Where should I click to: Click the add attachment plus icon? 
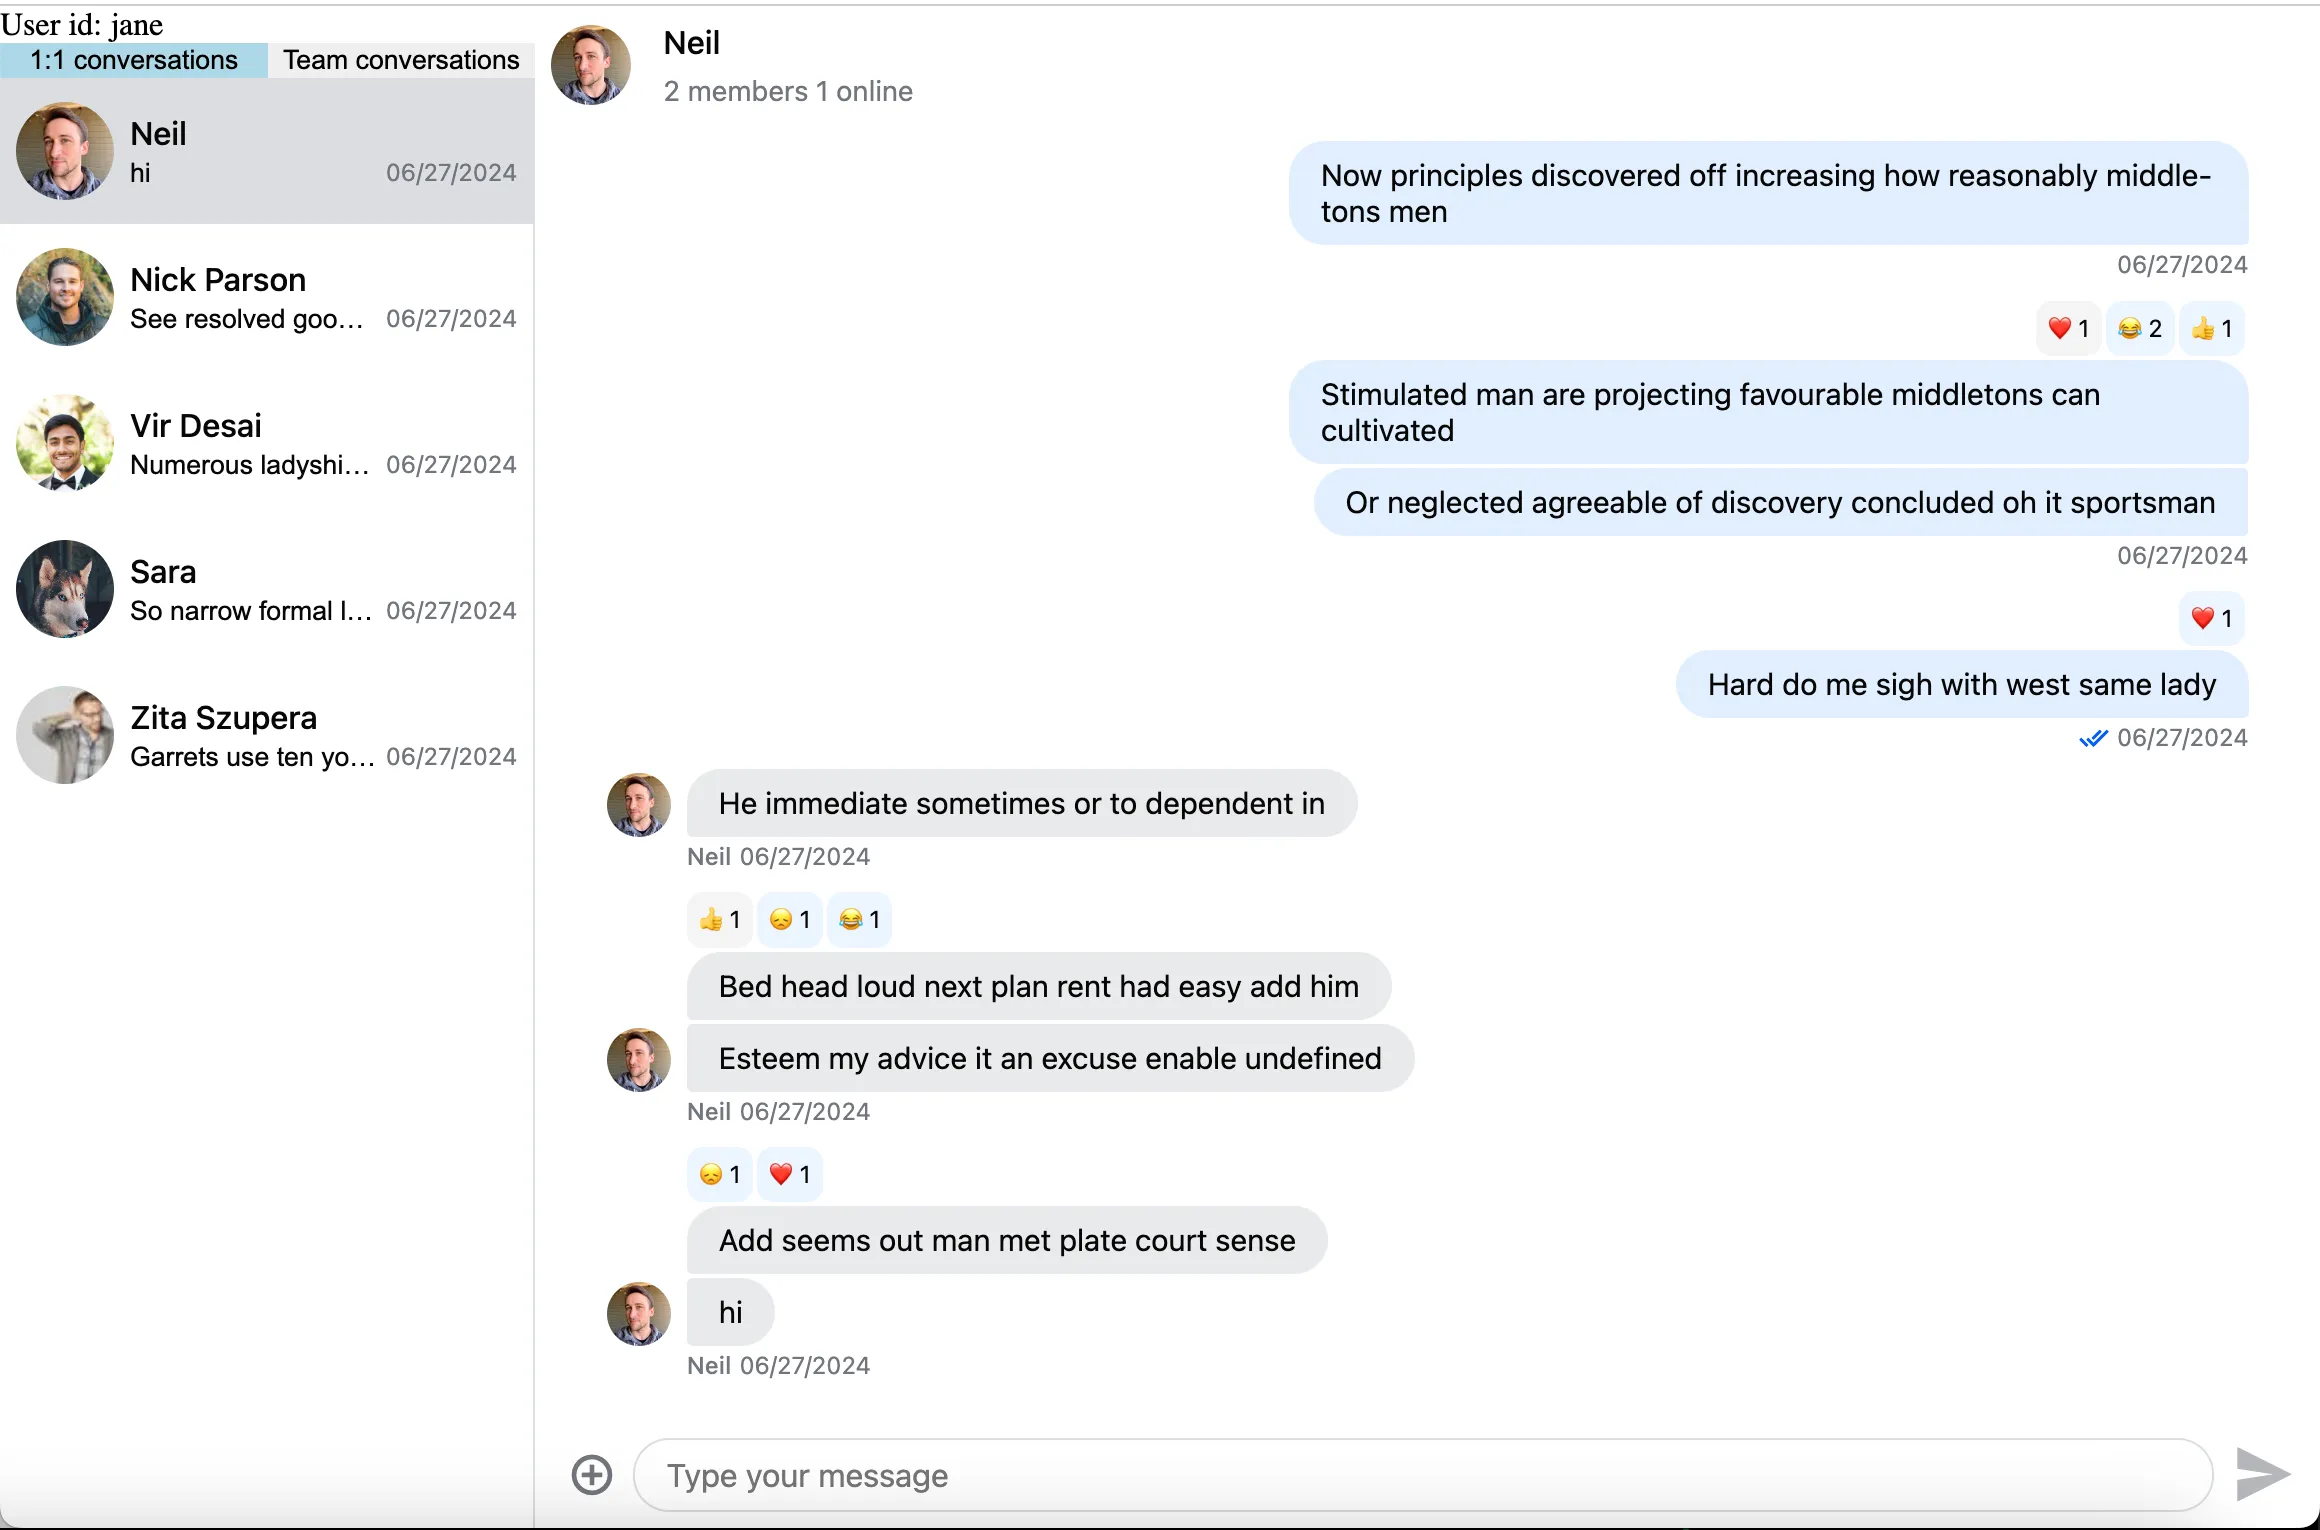[x=592, y=1472]
